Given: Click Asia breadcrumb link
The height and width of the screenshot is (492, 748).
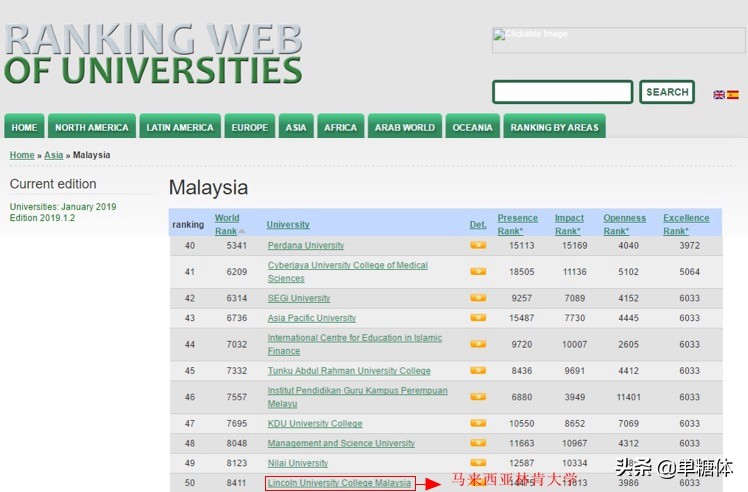Looking at the screenshot, I should pos(53,155).
